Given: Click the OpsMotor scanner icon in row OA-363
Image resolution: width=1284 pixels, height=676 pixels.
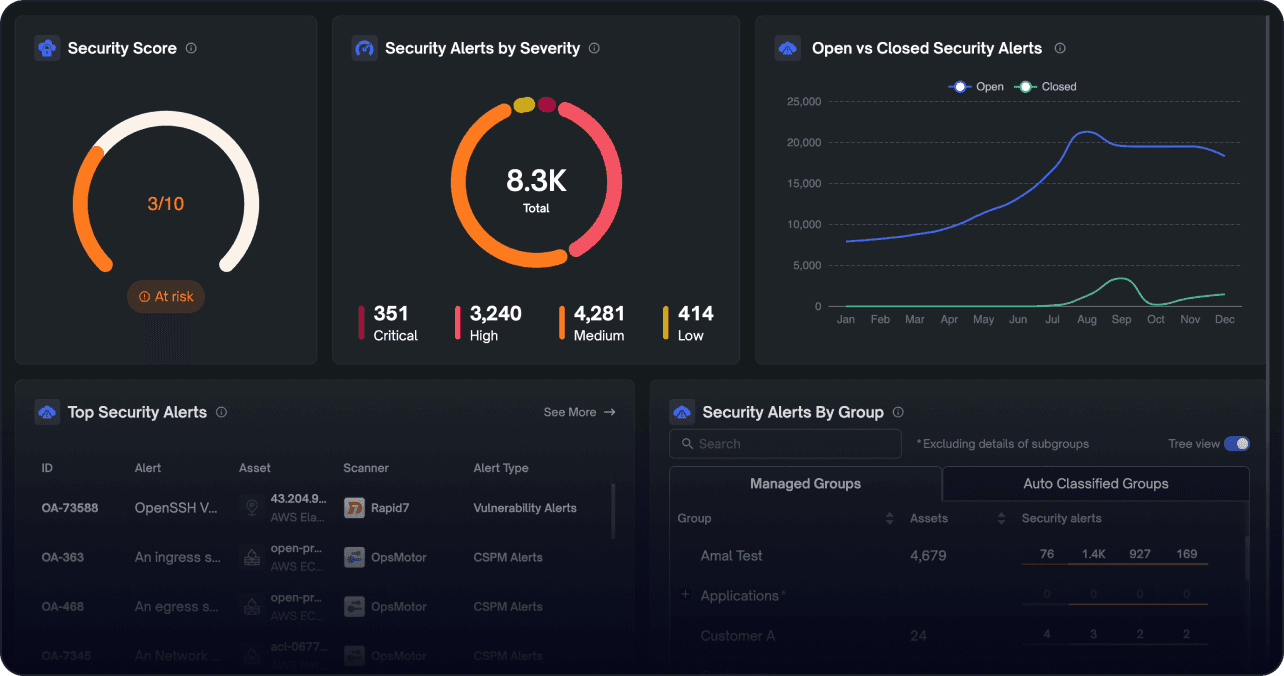Looking at the screenshot, I should [354, 557].
